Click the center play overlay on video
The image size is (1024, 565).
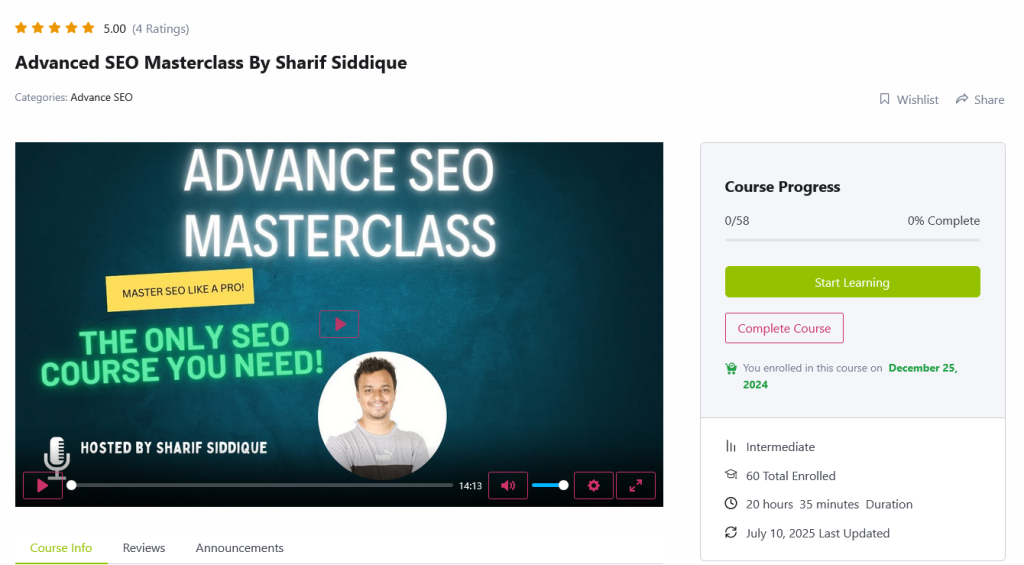coord(339,324)
